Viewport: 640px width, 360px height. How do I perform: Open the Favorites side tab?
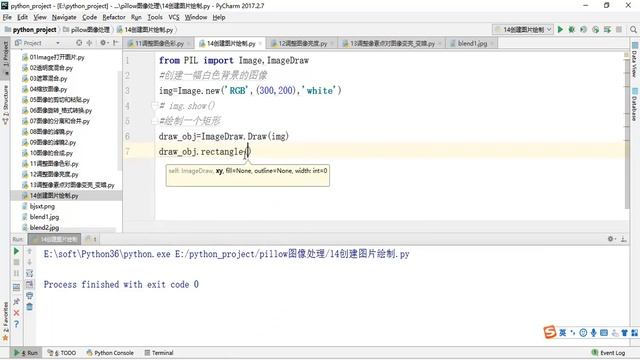(x=5, y=321)
